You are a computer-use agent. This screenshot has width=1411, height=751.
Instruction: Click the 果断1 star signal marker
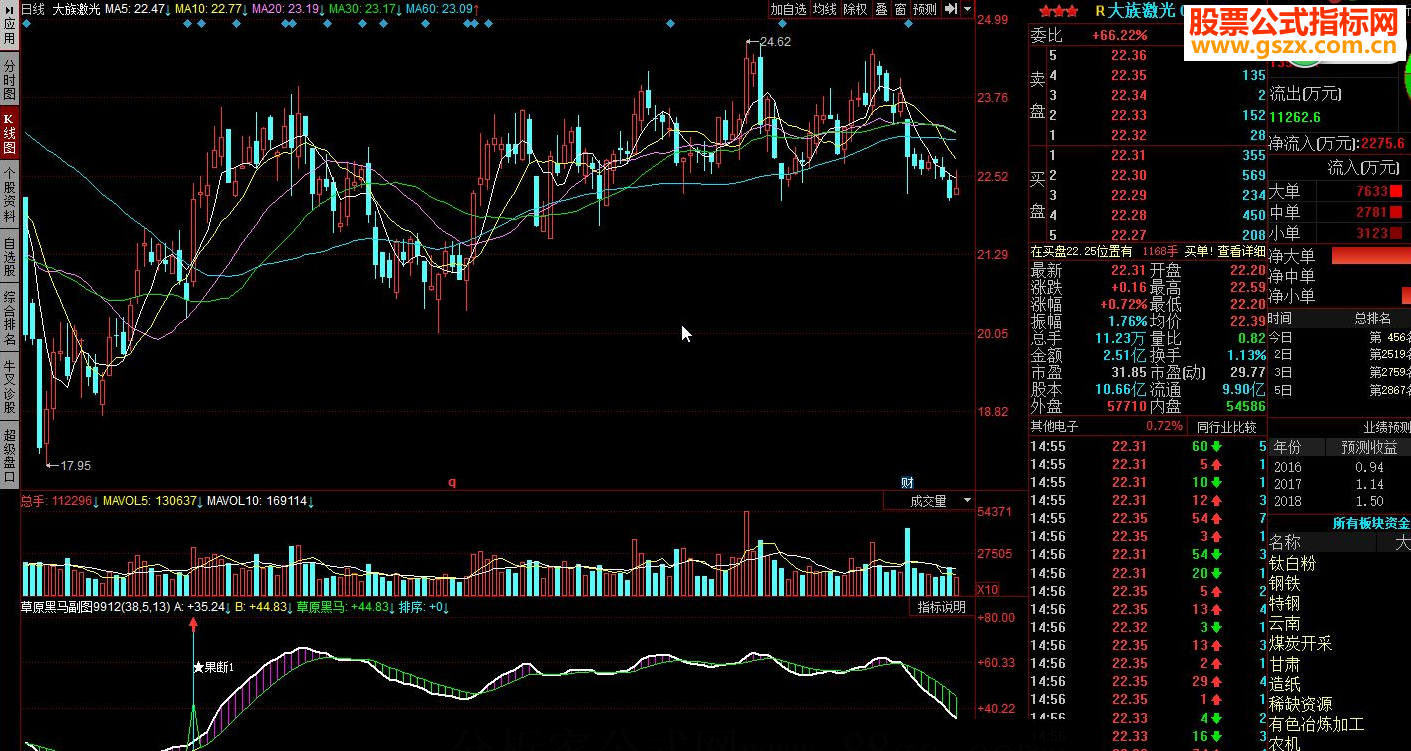[213, 667]
